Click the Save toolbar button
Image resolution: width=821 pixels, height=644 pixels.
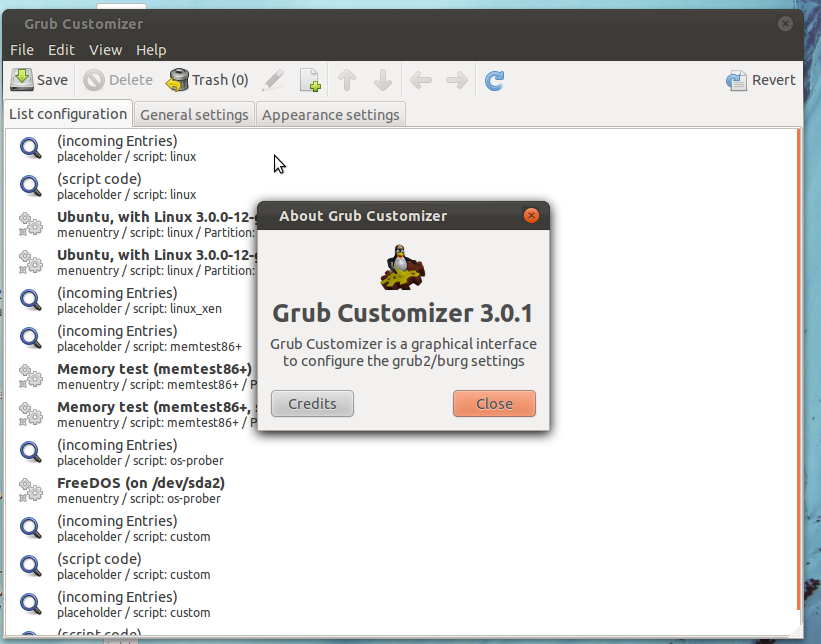pyautogui.click(x=39, y=80)
